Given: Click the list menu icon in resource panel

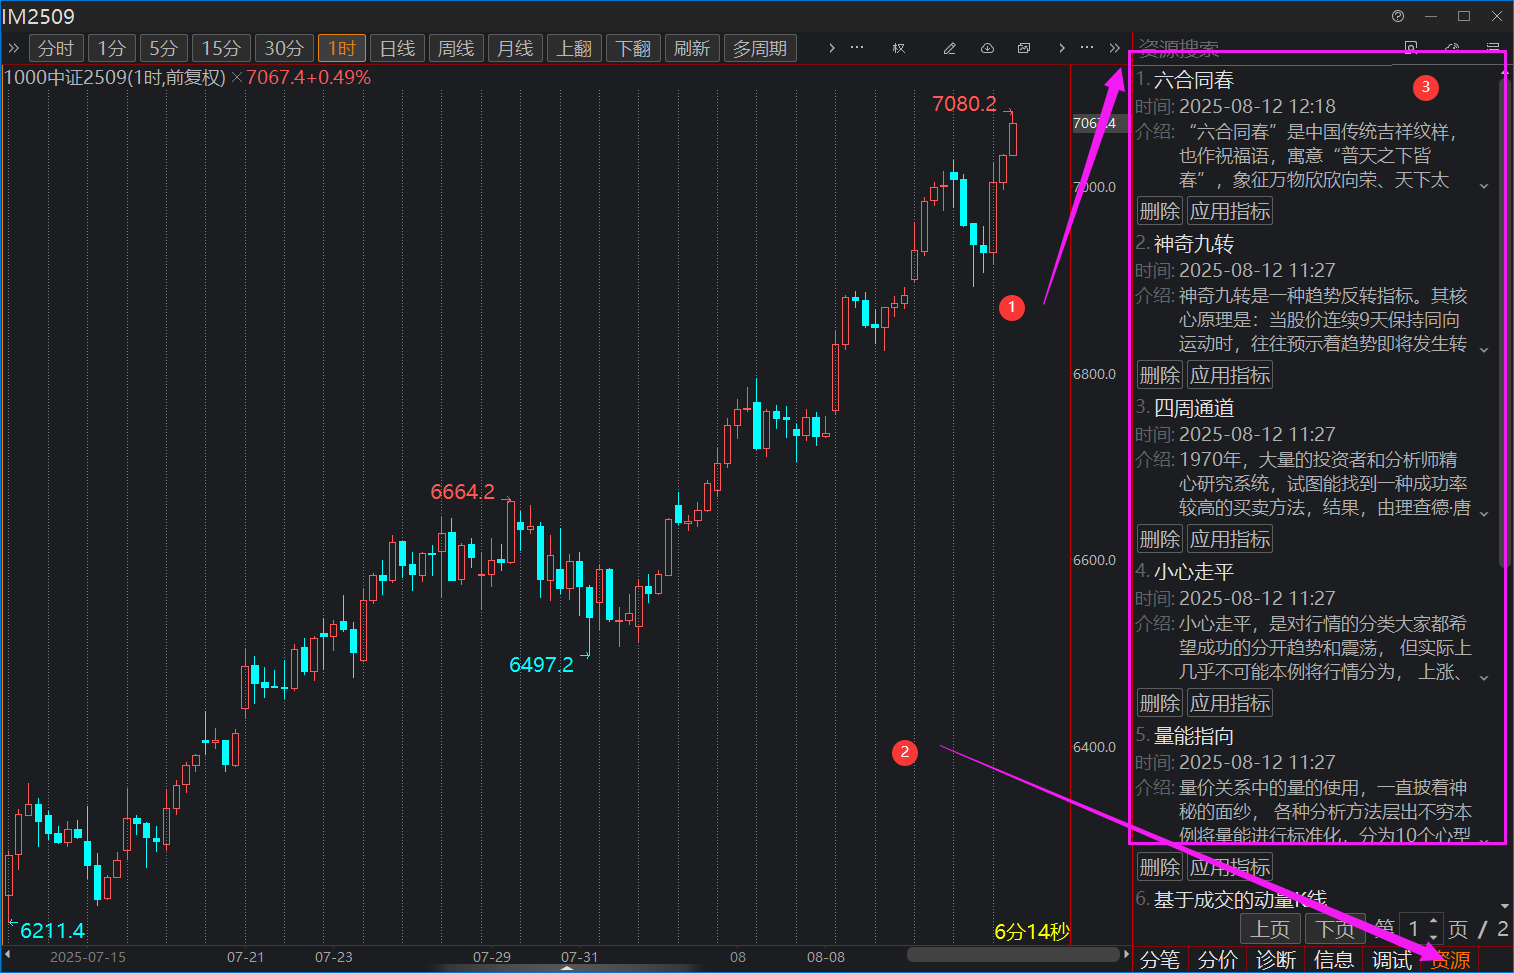Looking at the screenshot, I should (x=1493, y=48).
